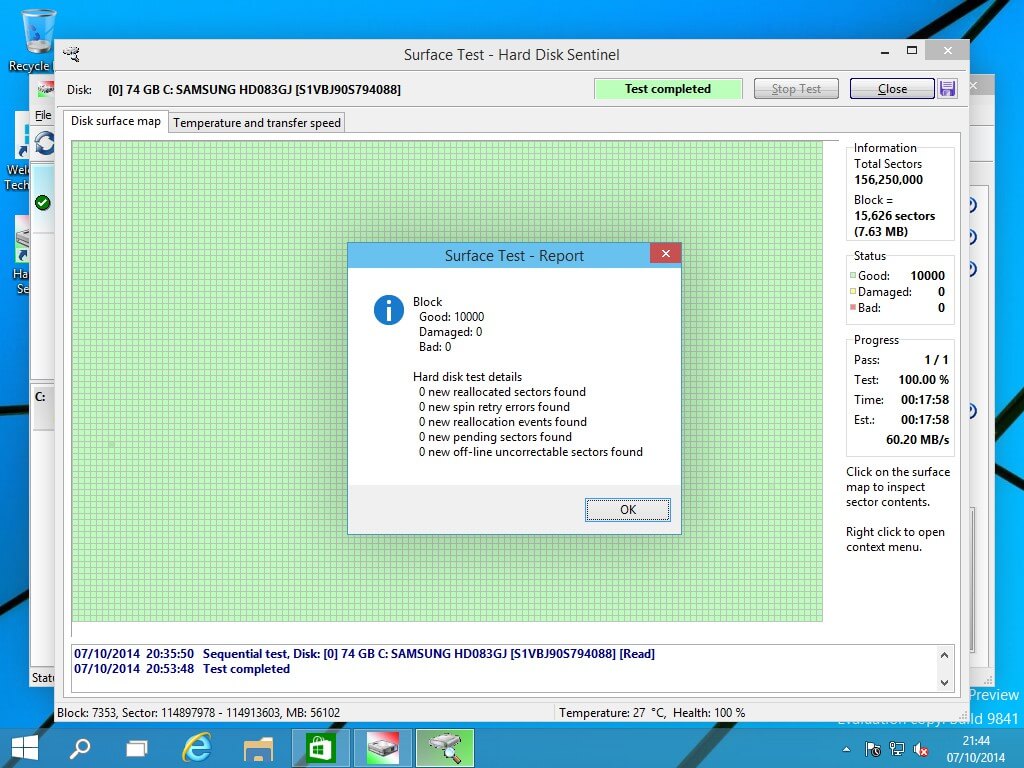Click the log scroll down arrow
Image resolution: width=1024 pixels, height=768 pixels.
pos(944,682)
